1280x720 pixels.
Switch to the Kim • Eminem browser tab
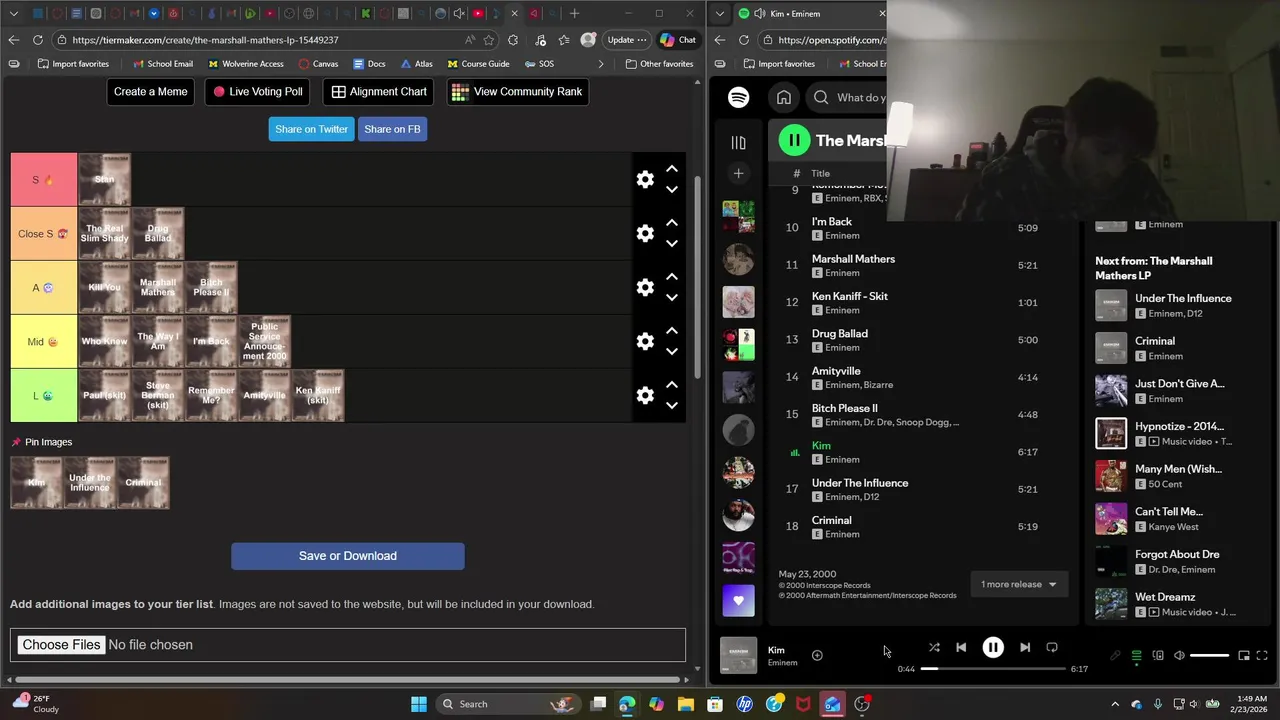tap(808, 14)
